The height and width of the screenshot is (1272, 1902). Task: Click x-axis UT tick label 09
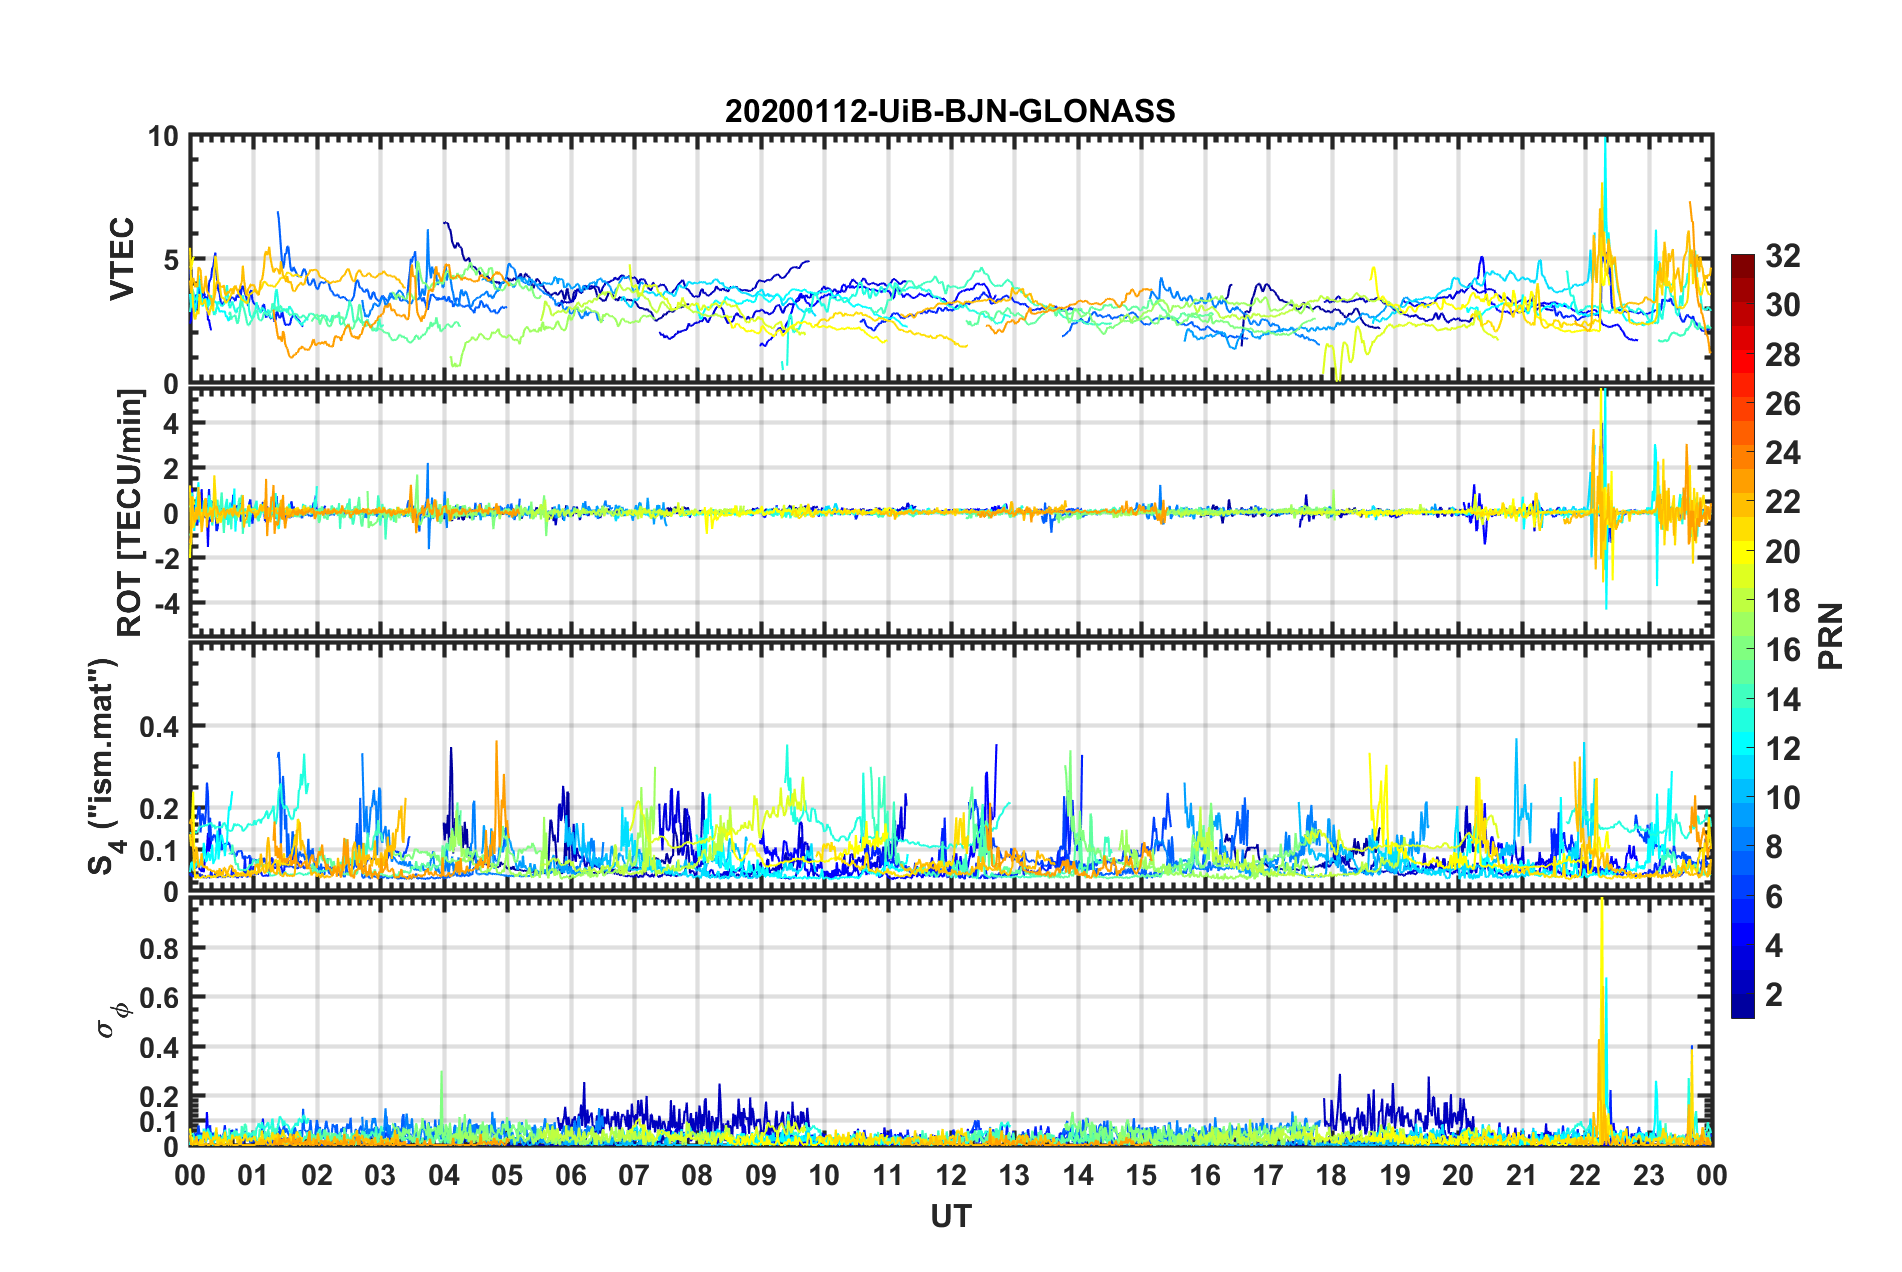[761, 1175]
